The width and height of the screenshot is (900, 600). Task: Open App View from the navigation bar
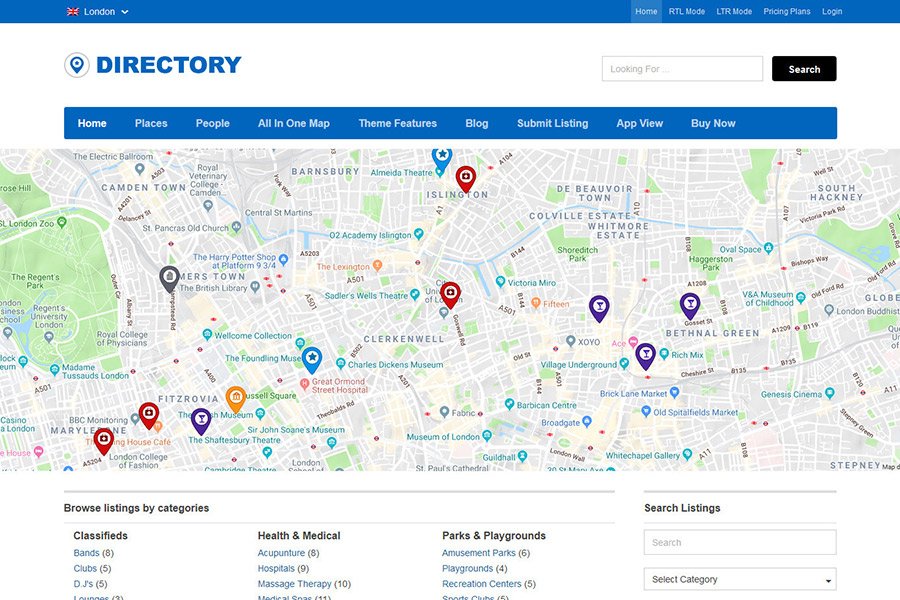click(639, 123)
